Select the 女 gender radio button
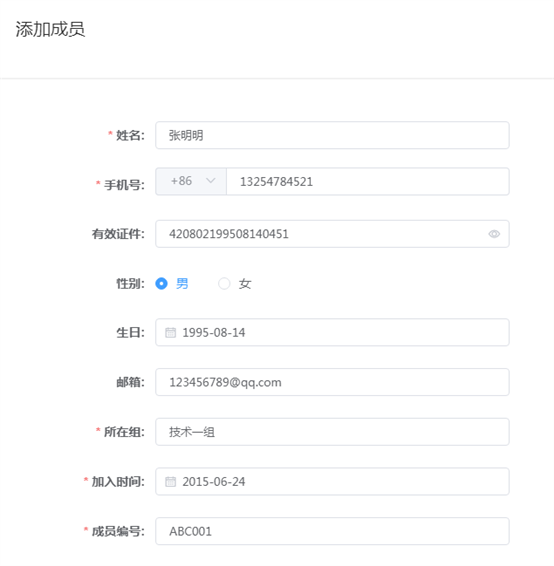This screenshot has width=554, height=566. [224, 283]
